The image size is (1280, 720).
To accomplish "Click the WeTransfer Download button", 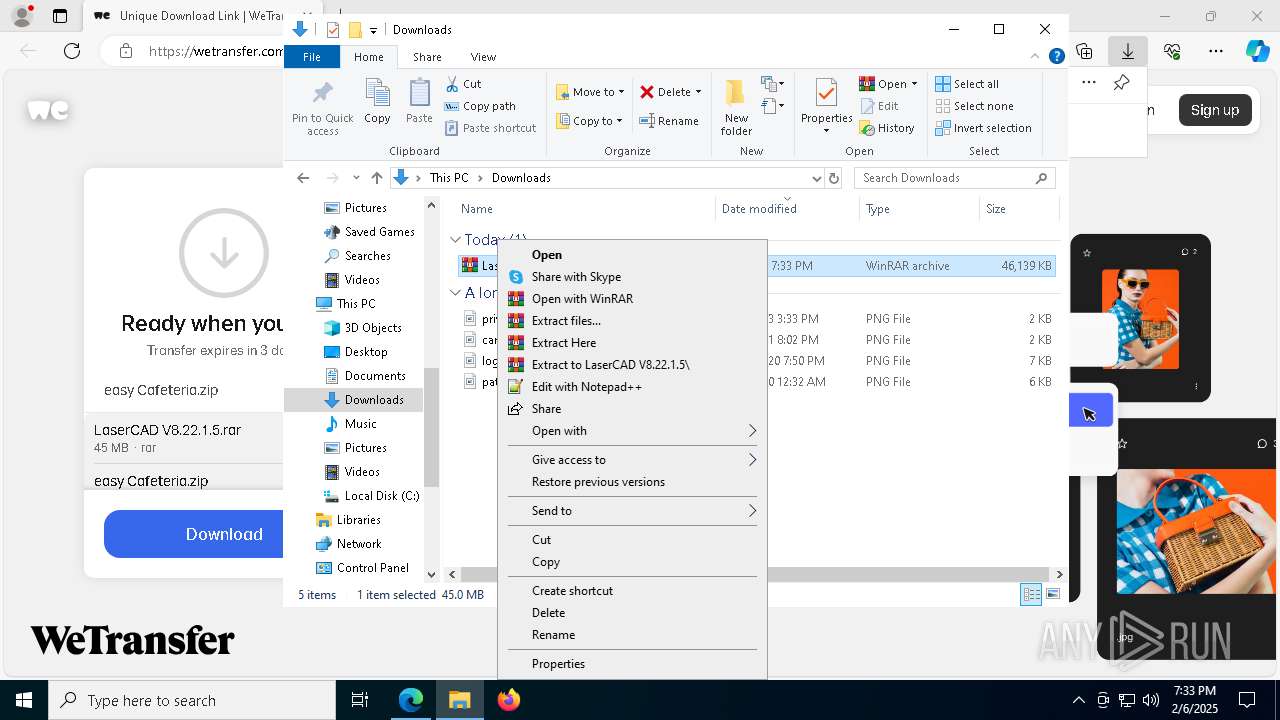I will 194,534.
